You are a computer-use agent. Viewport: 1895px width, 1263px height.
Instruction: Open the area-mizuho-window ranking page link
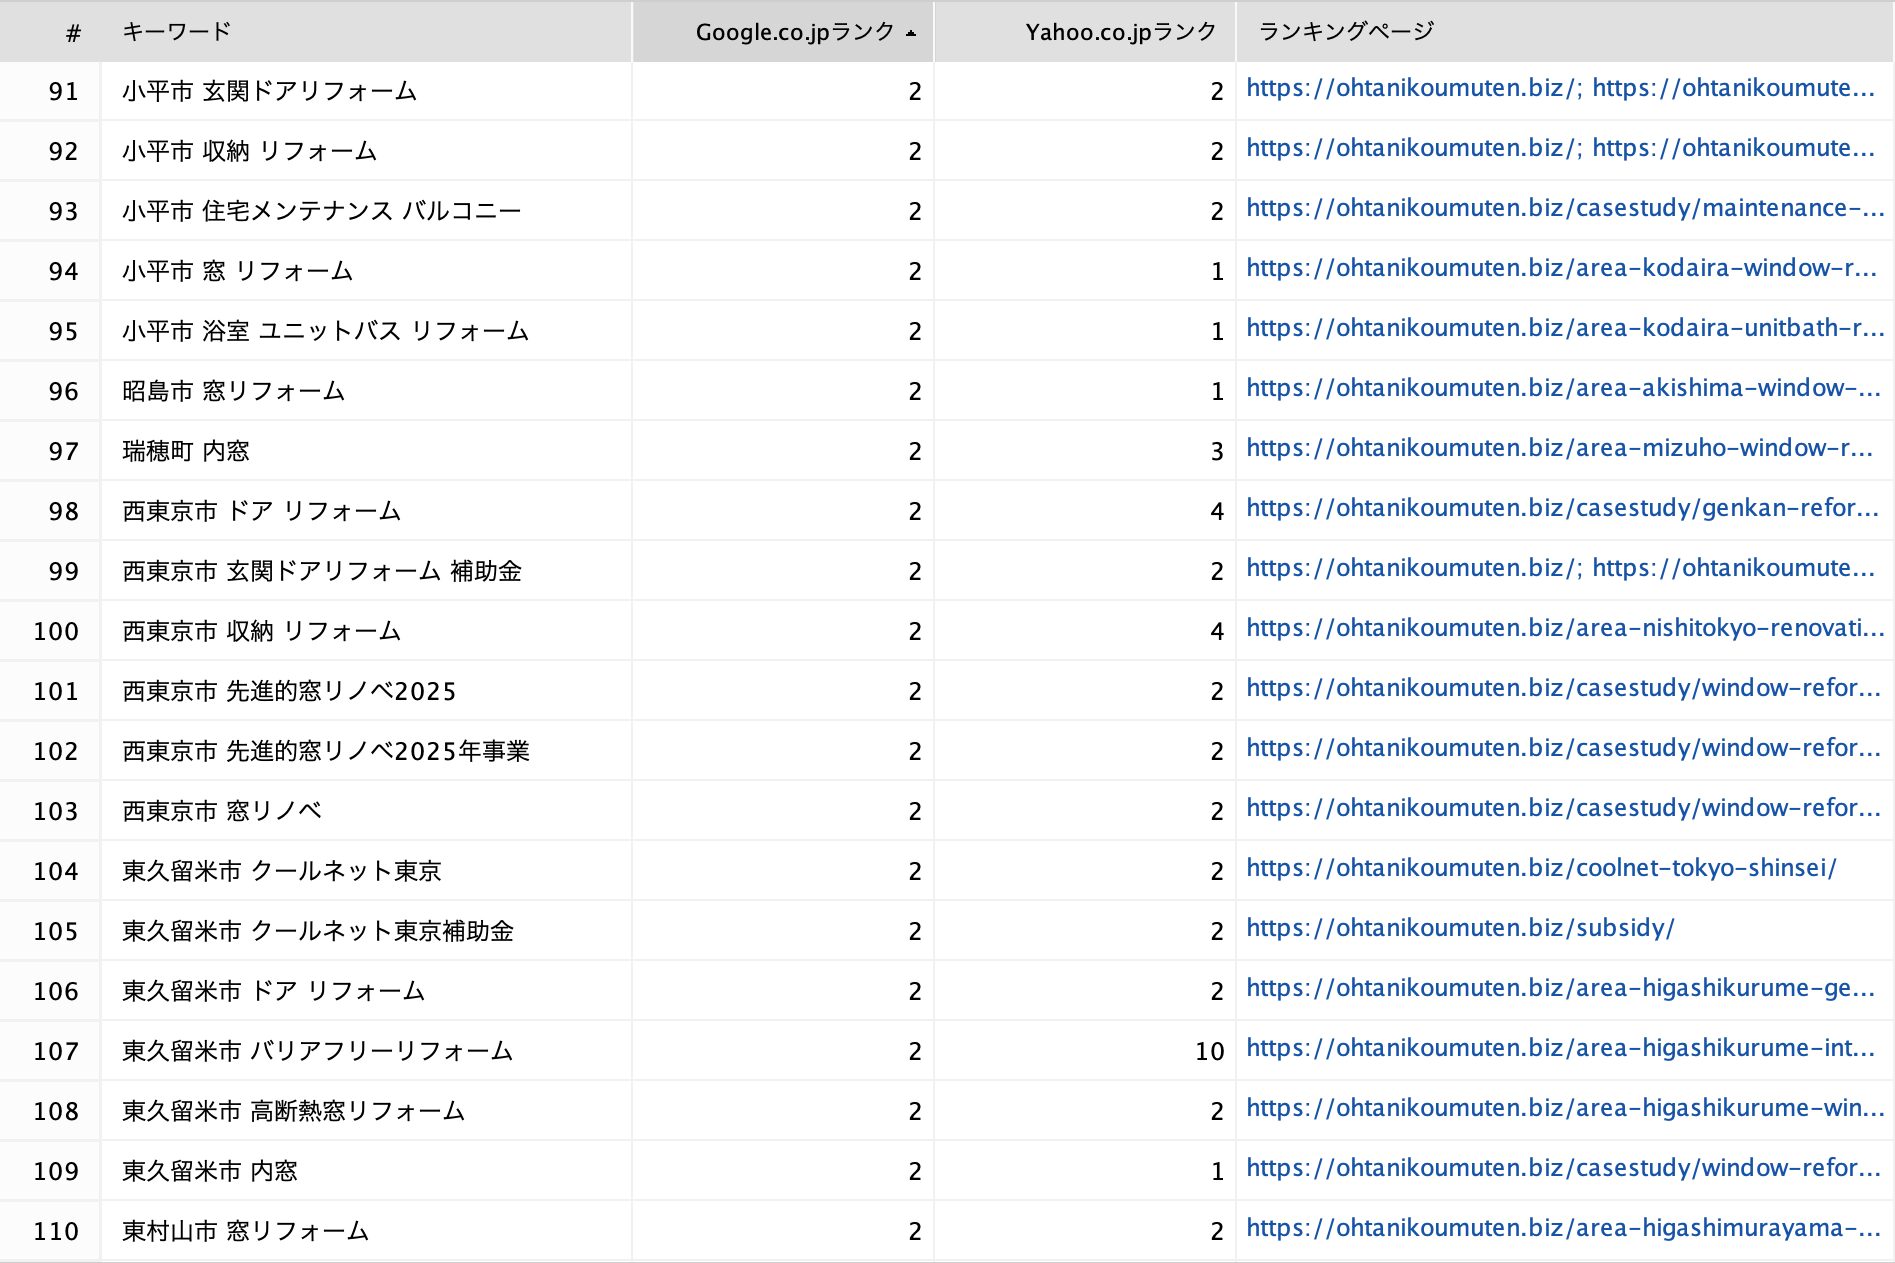[x=1558, y=448]
